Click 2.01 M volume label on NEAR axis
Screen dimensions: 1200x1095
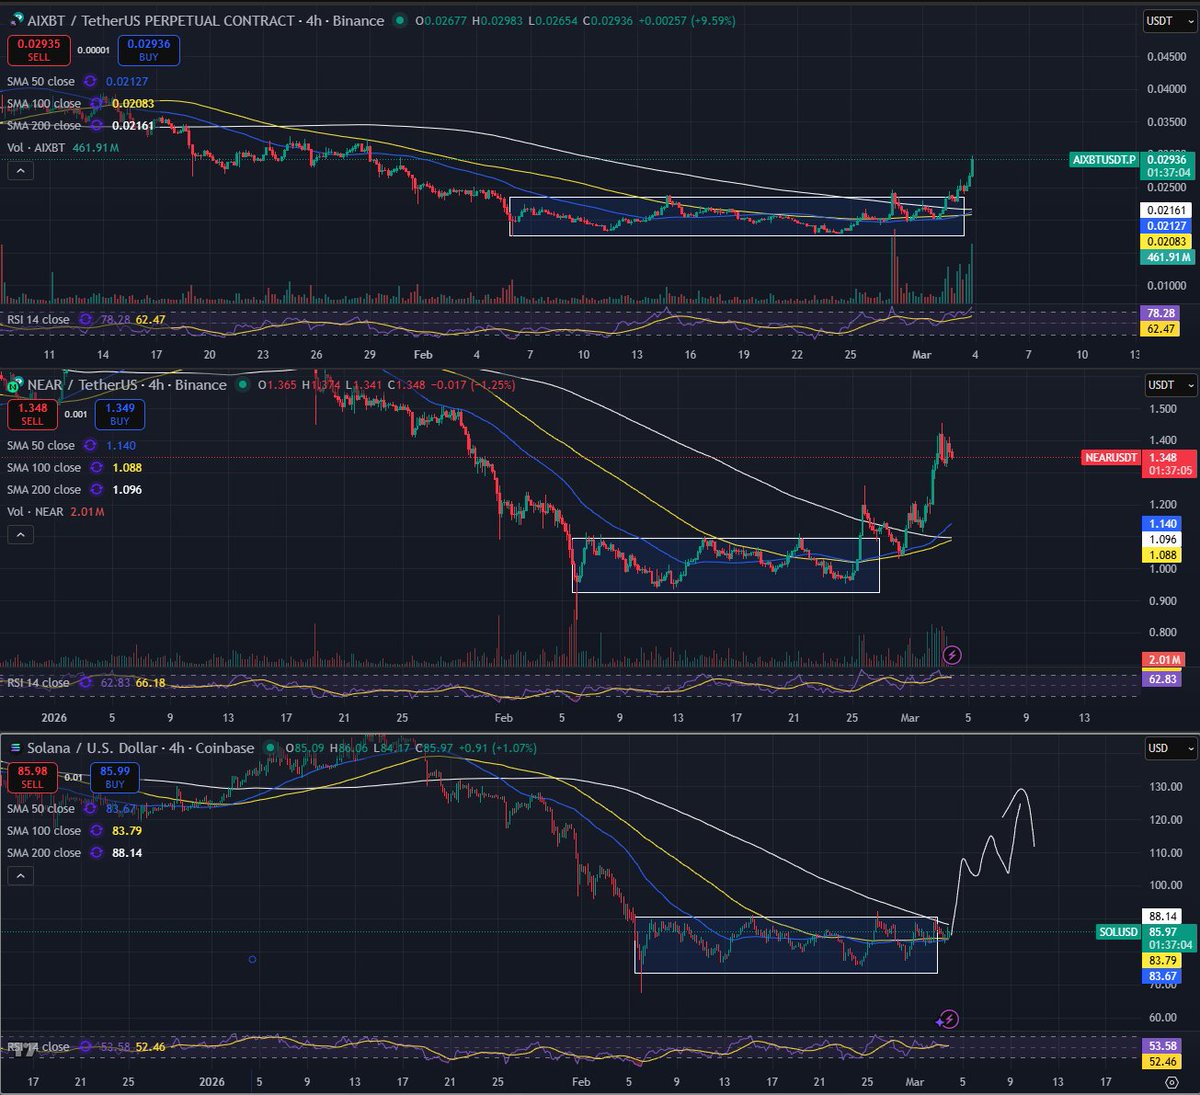click(x=1161, y=660)
